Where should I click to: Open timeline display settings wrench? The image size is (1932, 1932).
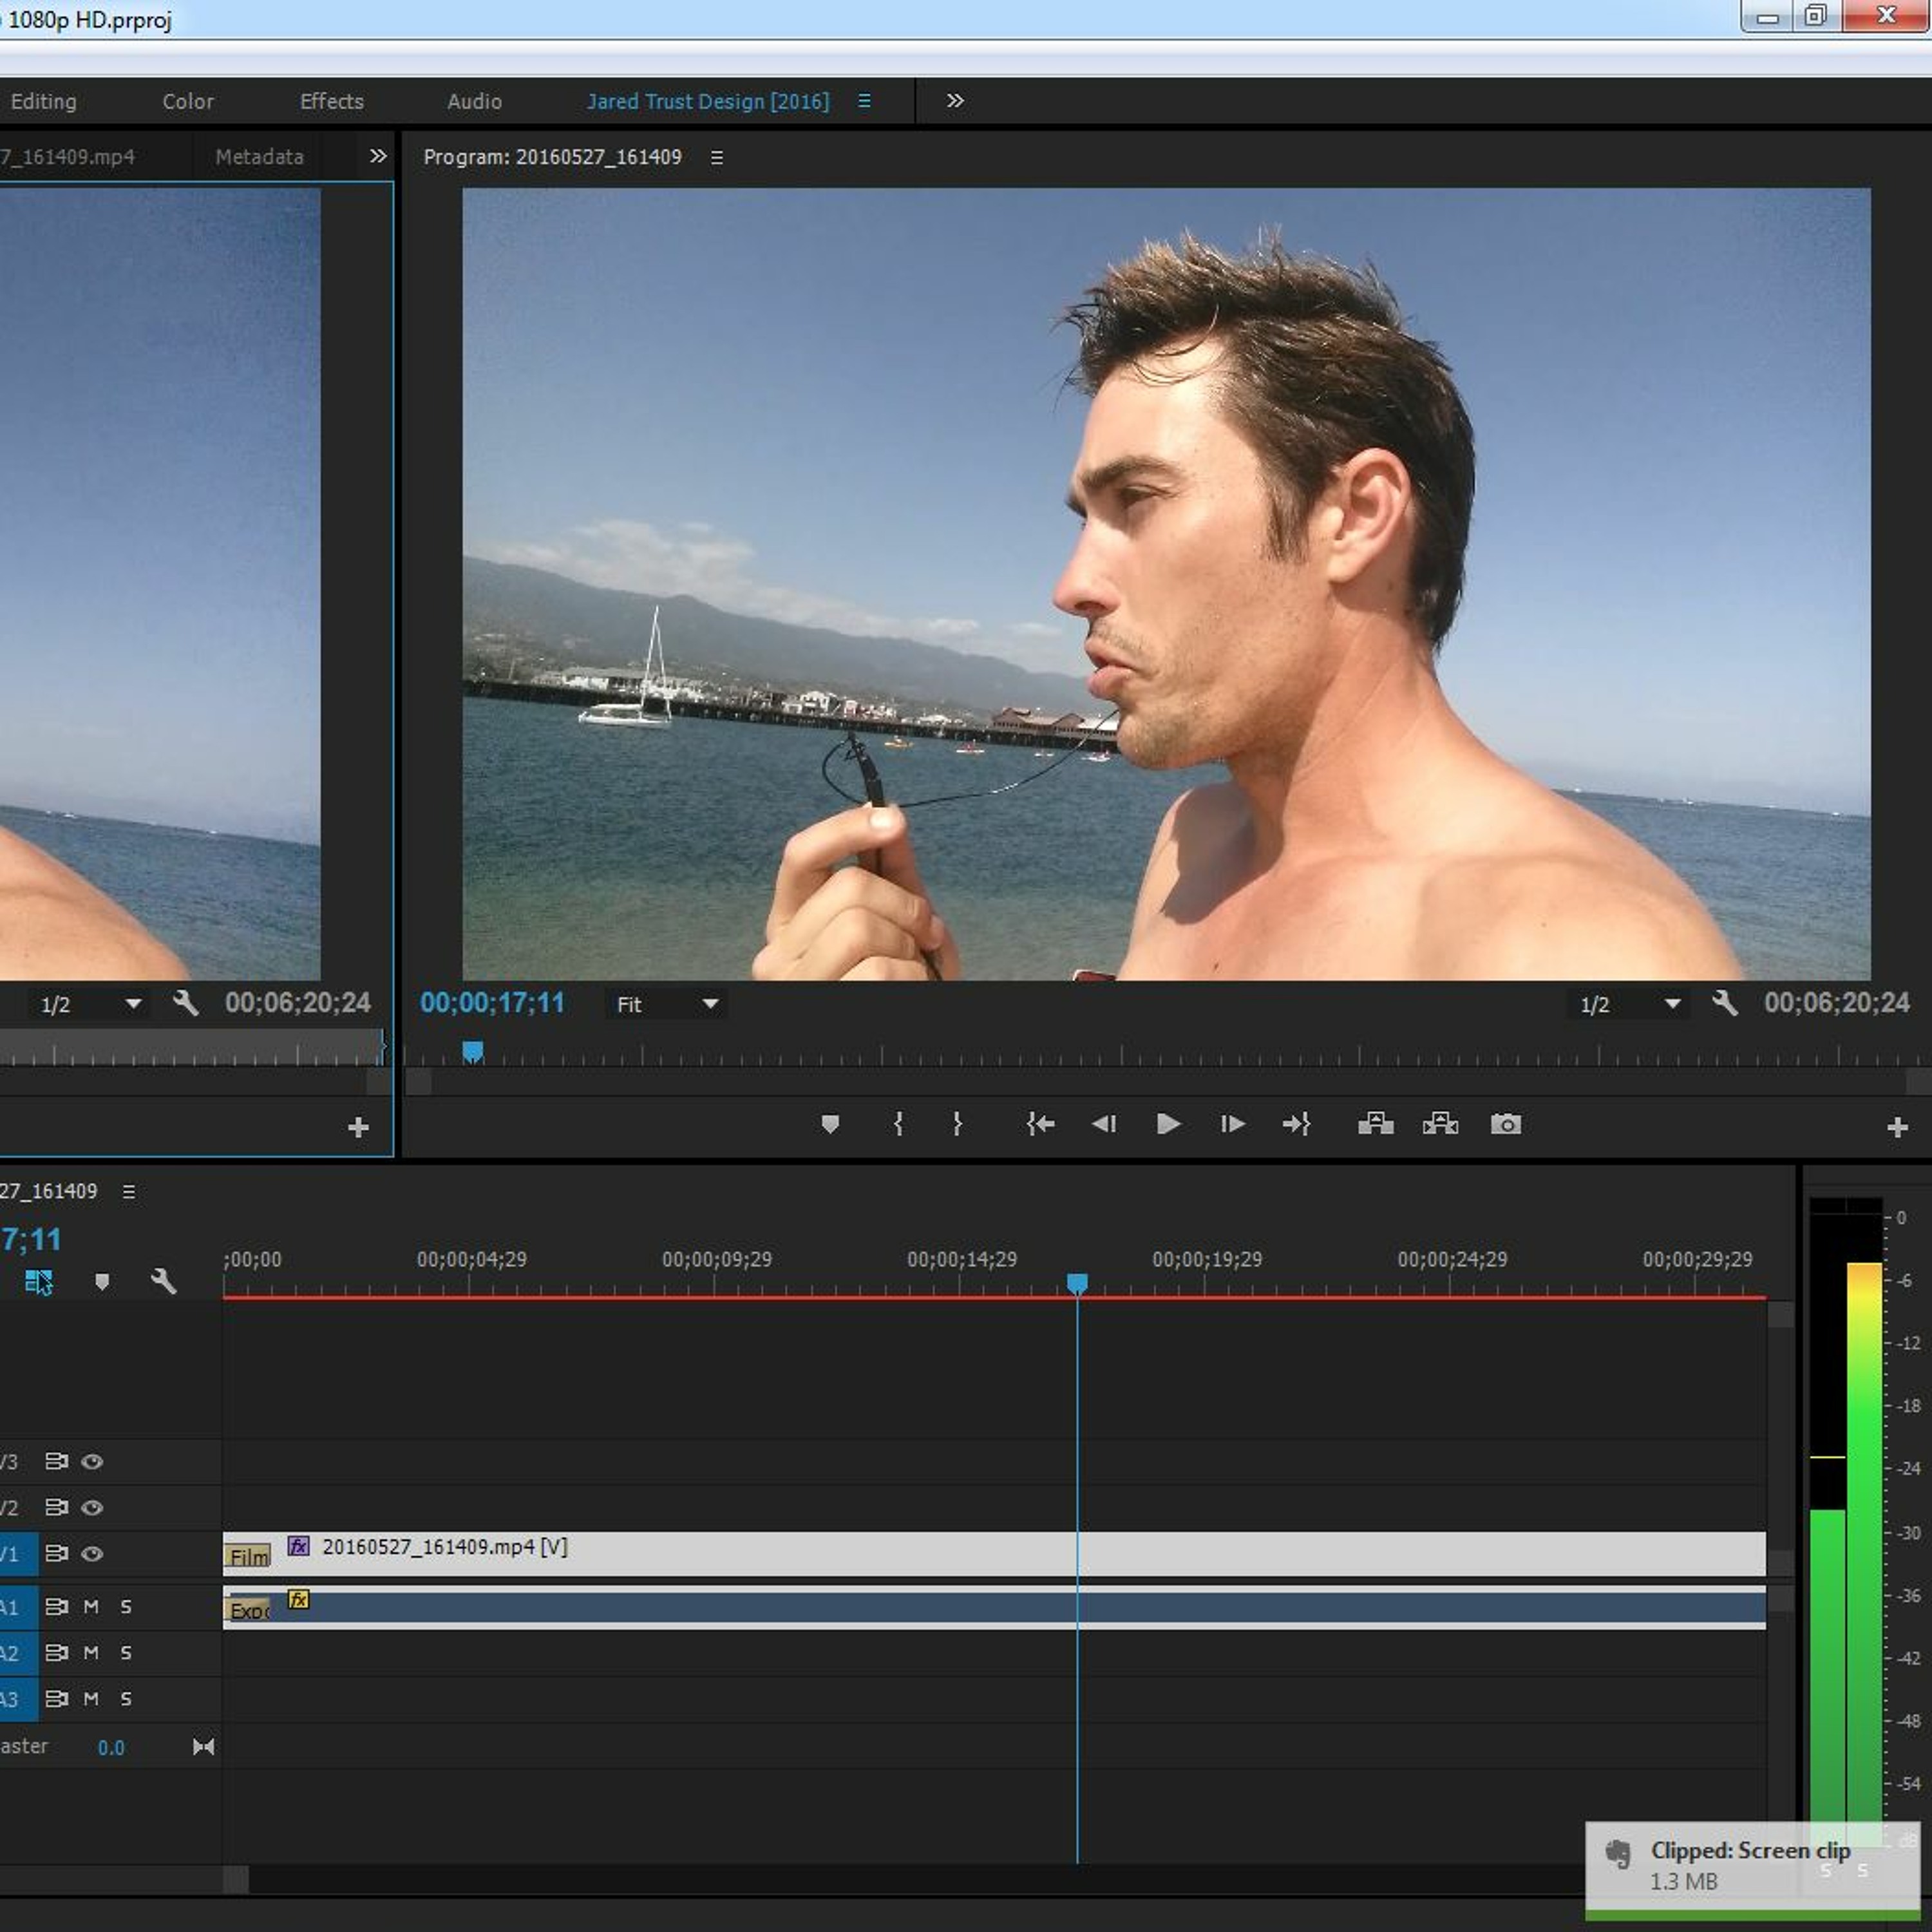point(163,1281)
